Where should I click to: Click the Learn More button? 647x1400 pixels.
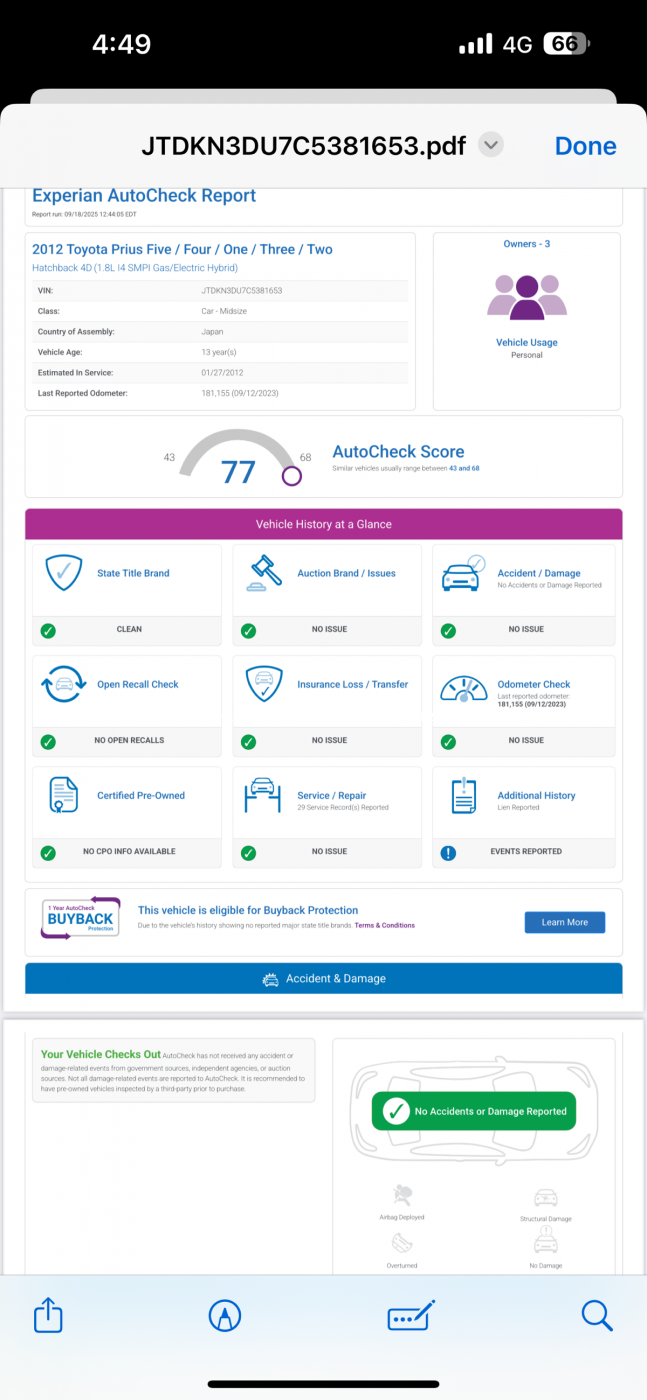[x=564, y=922]
